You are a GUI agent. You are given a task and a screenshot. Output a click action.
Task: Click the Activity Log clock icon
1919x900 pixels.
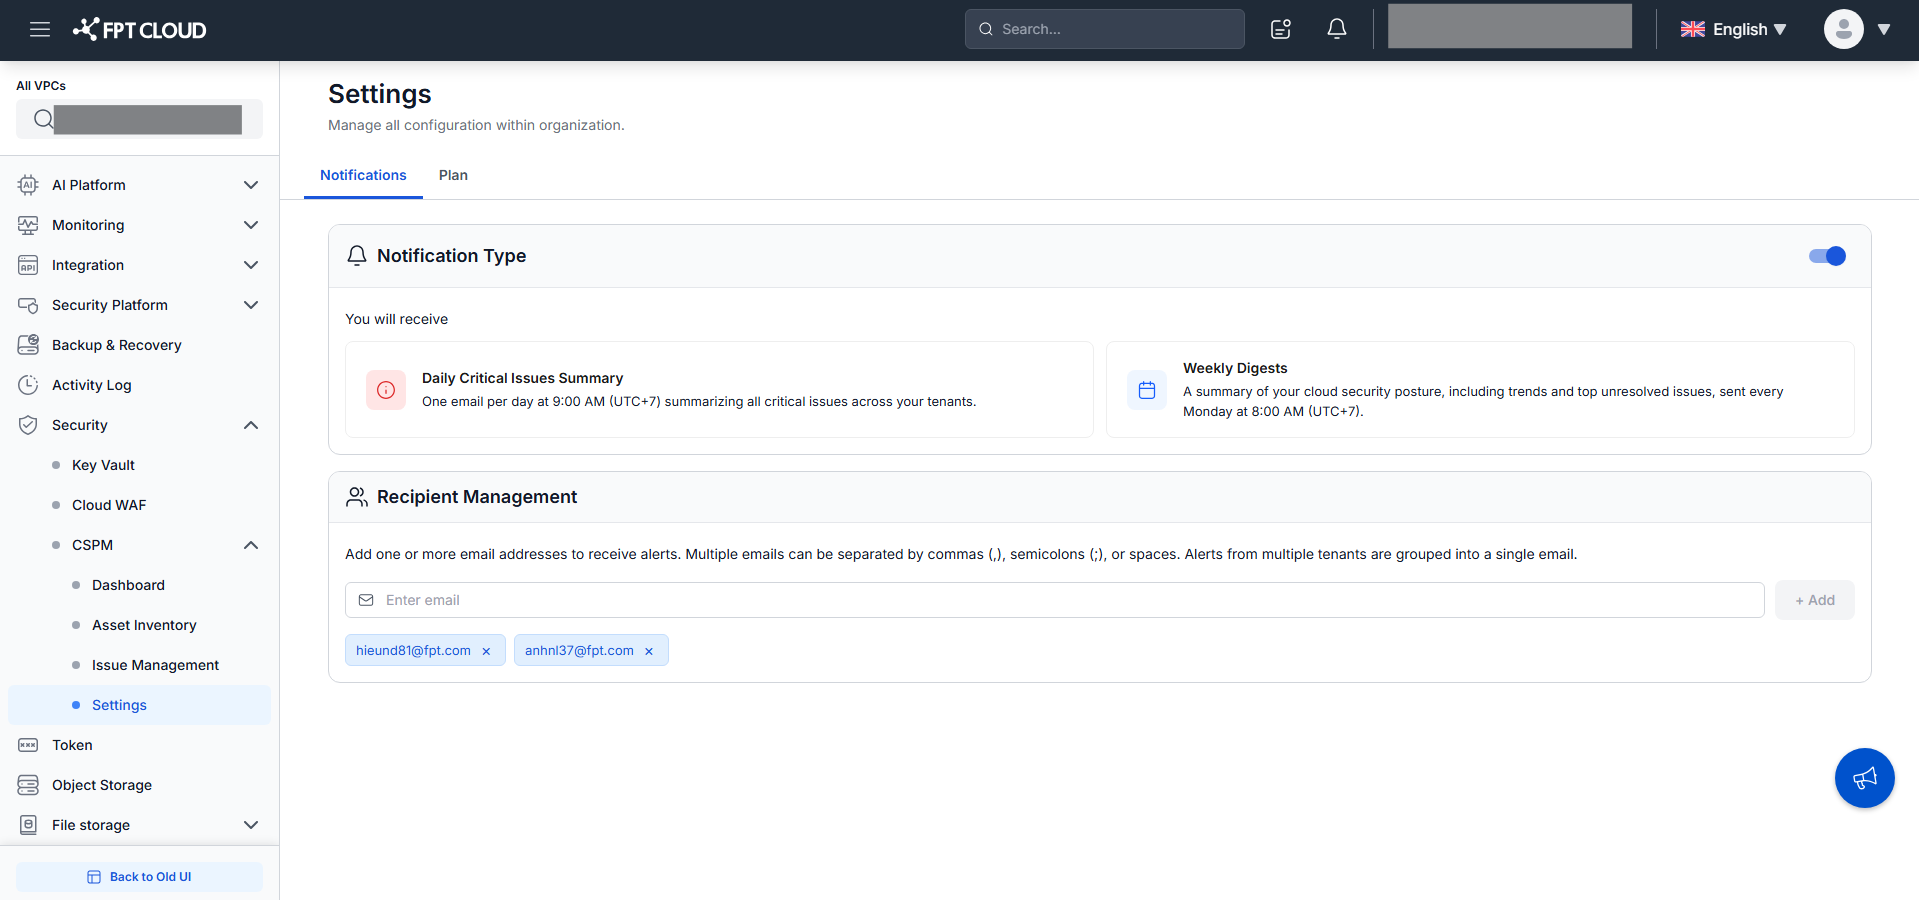tap(28, 385)
